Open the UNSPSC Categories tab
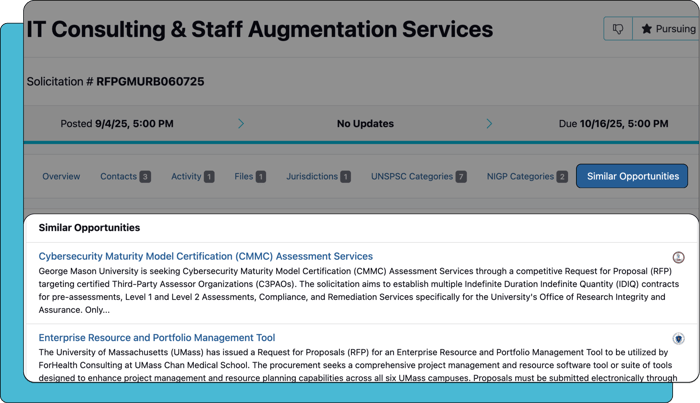This screenshot has height=403, width=700. coord(418,177)
